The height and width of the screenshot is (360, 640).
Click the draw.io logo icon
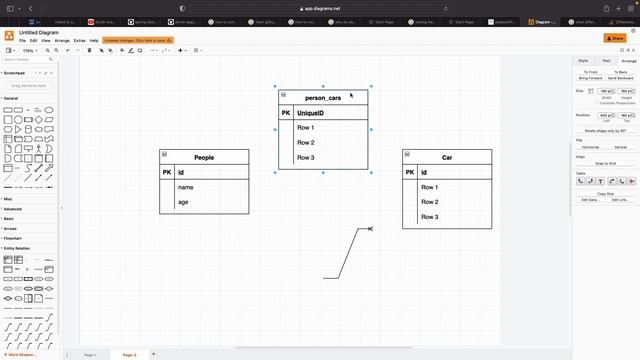(x=9, y=36)
